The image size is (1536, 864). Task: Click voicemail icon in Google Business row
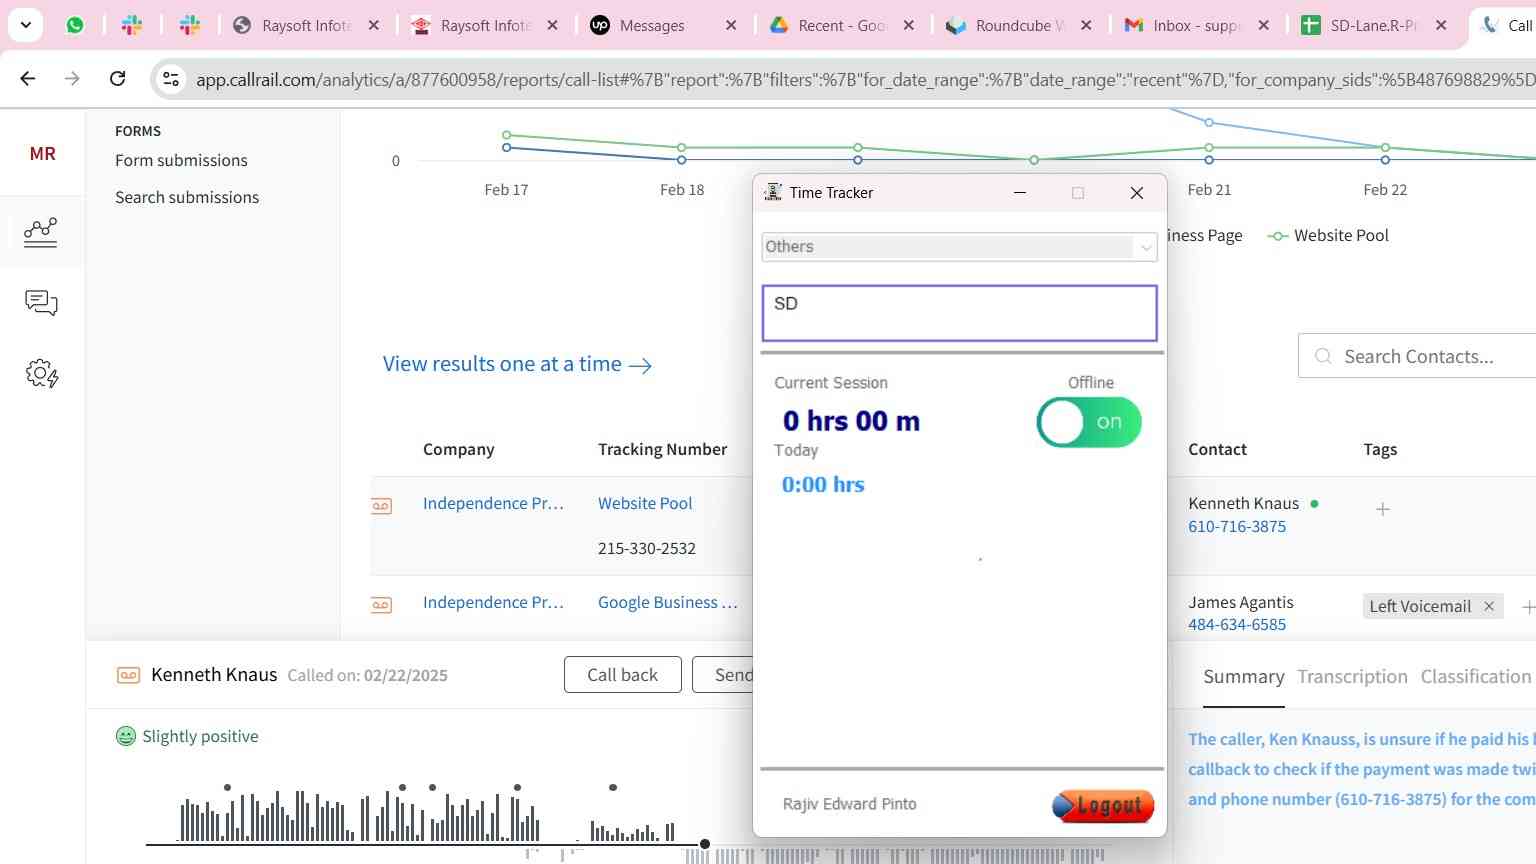click(x=381, y=605)
